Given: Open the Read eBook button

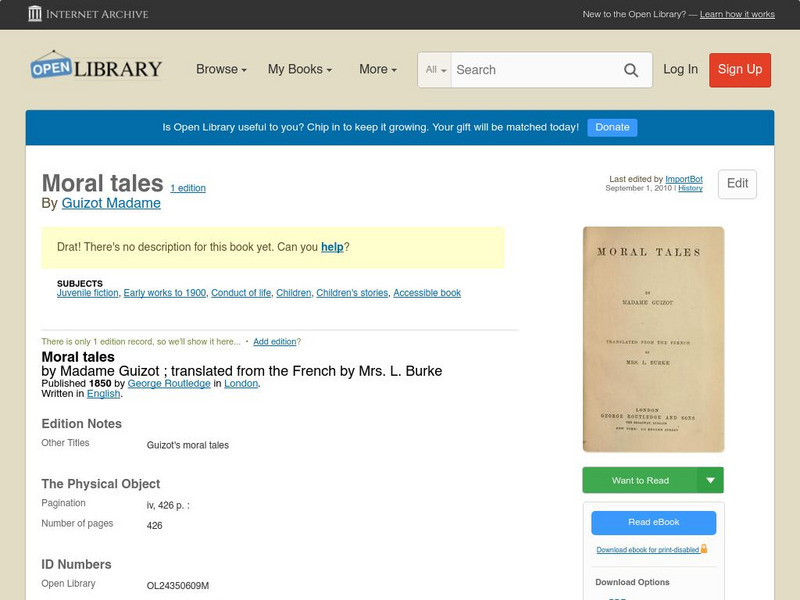Looking at the screenshot, I should [x=655, y=522].
